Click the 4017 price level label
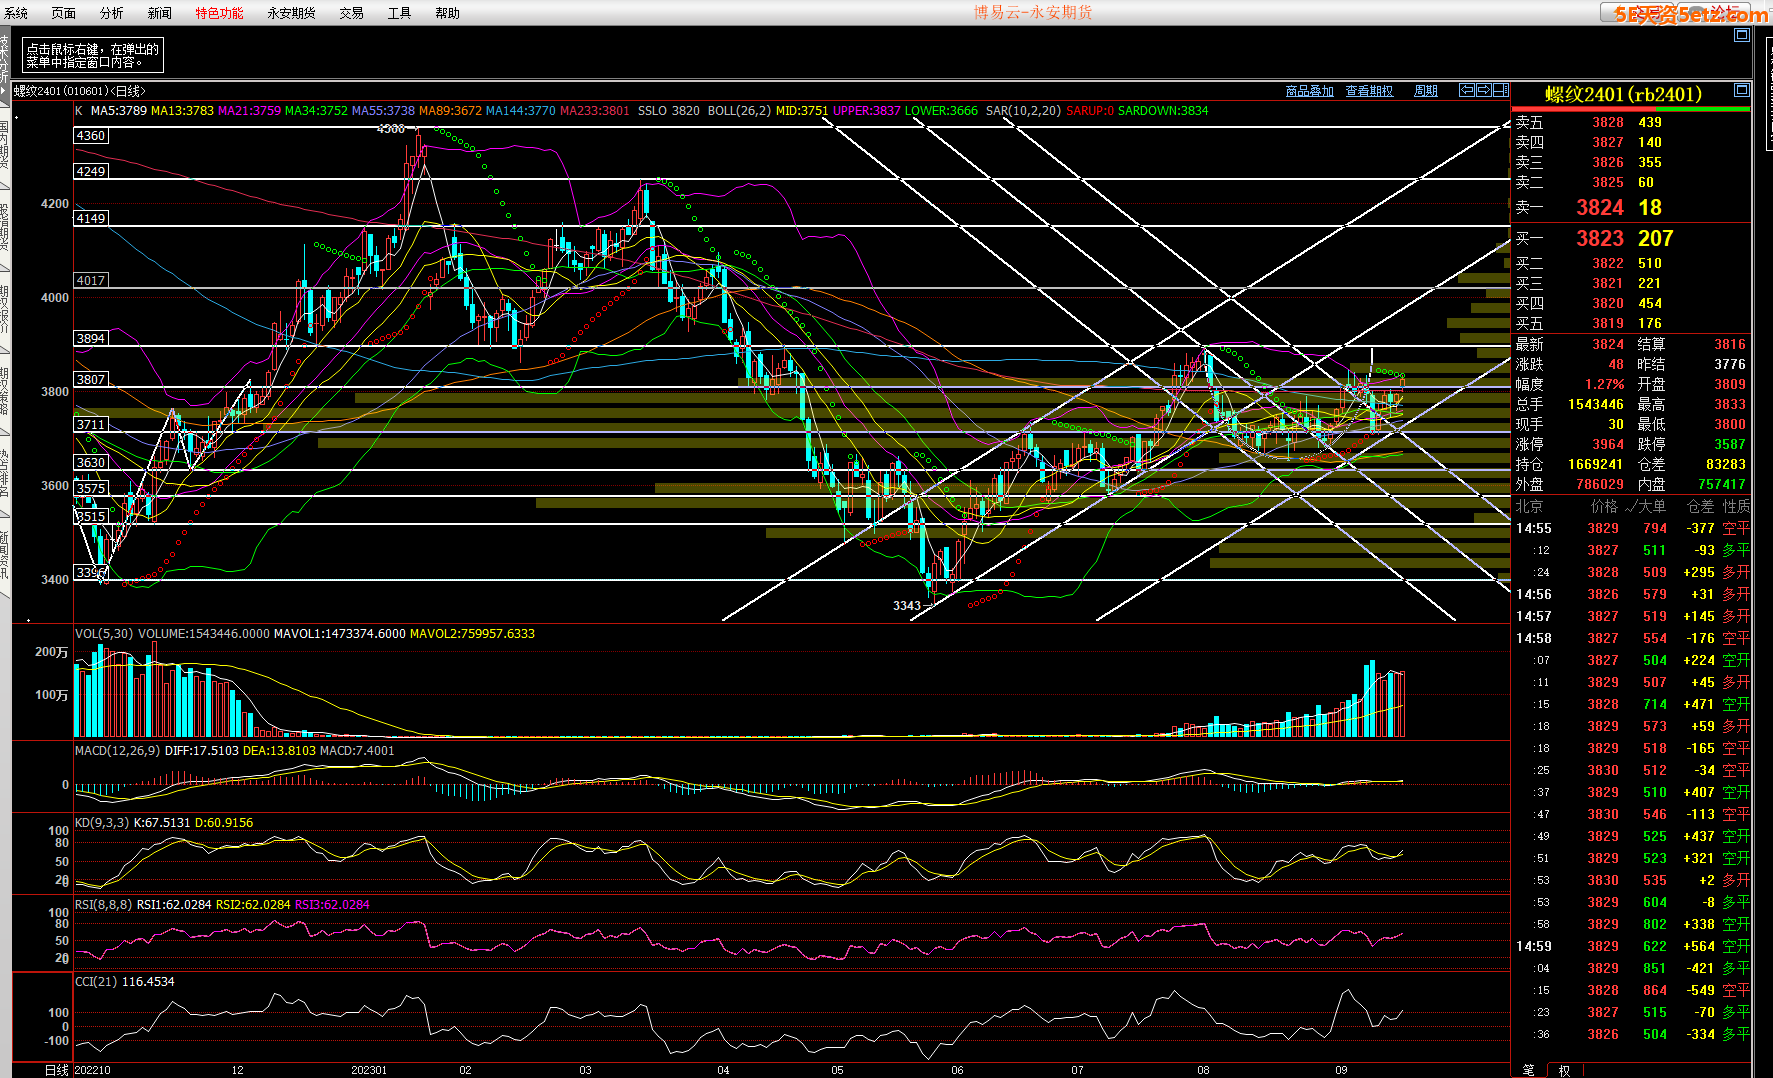1773x1078 pixels. 91,280
